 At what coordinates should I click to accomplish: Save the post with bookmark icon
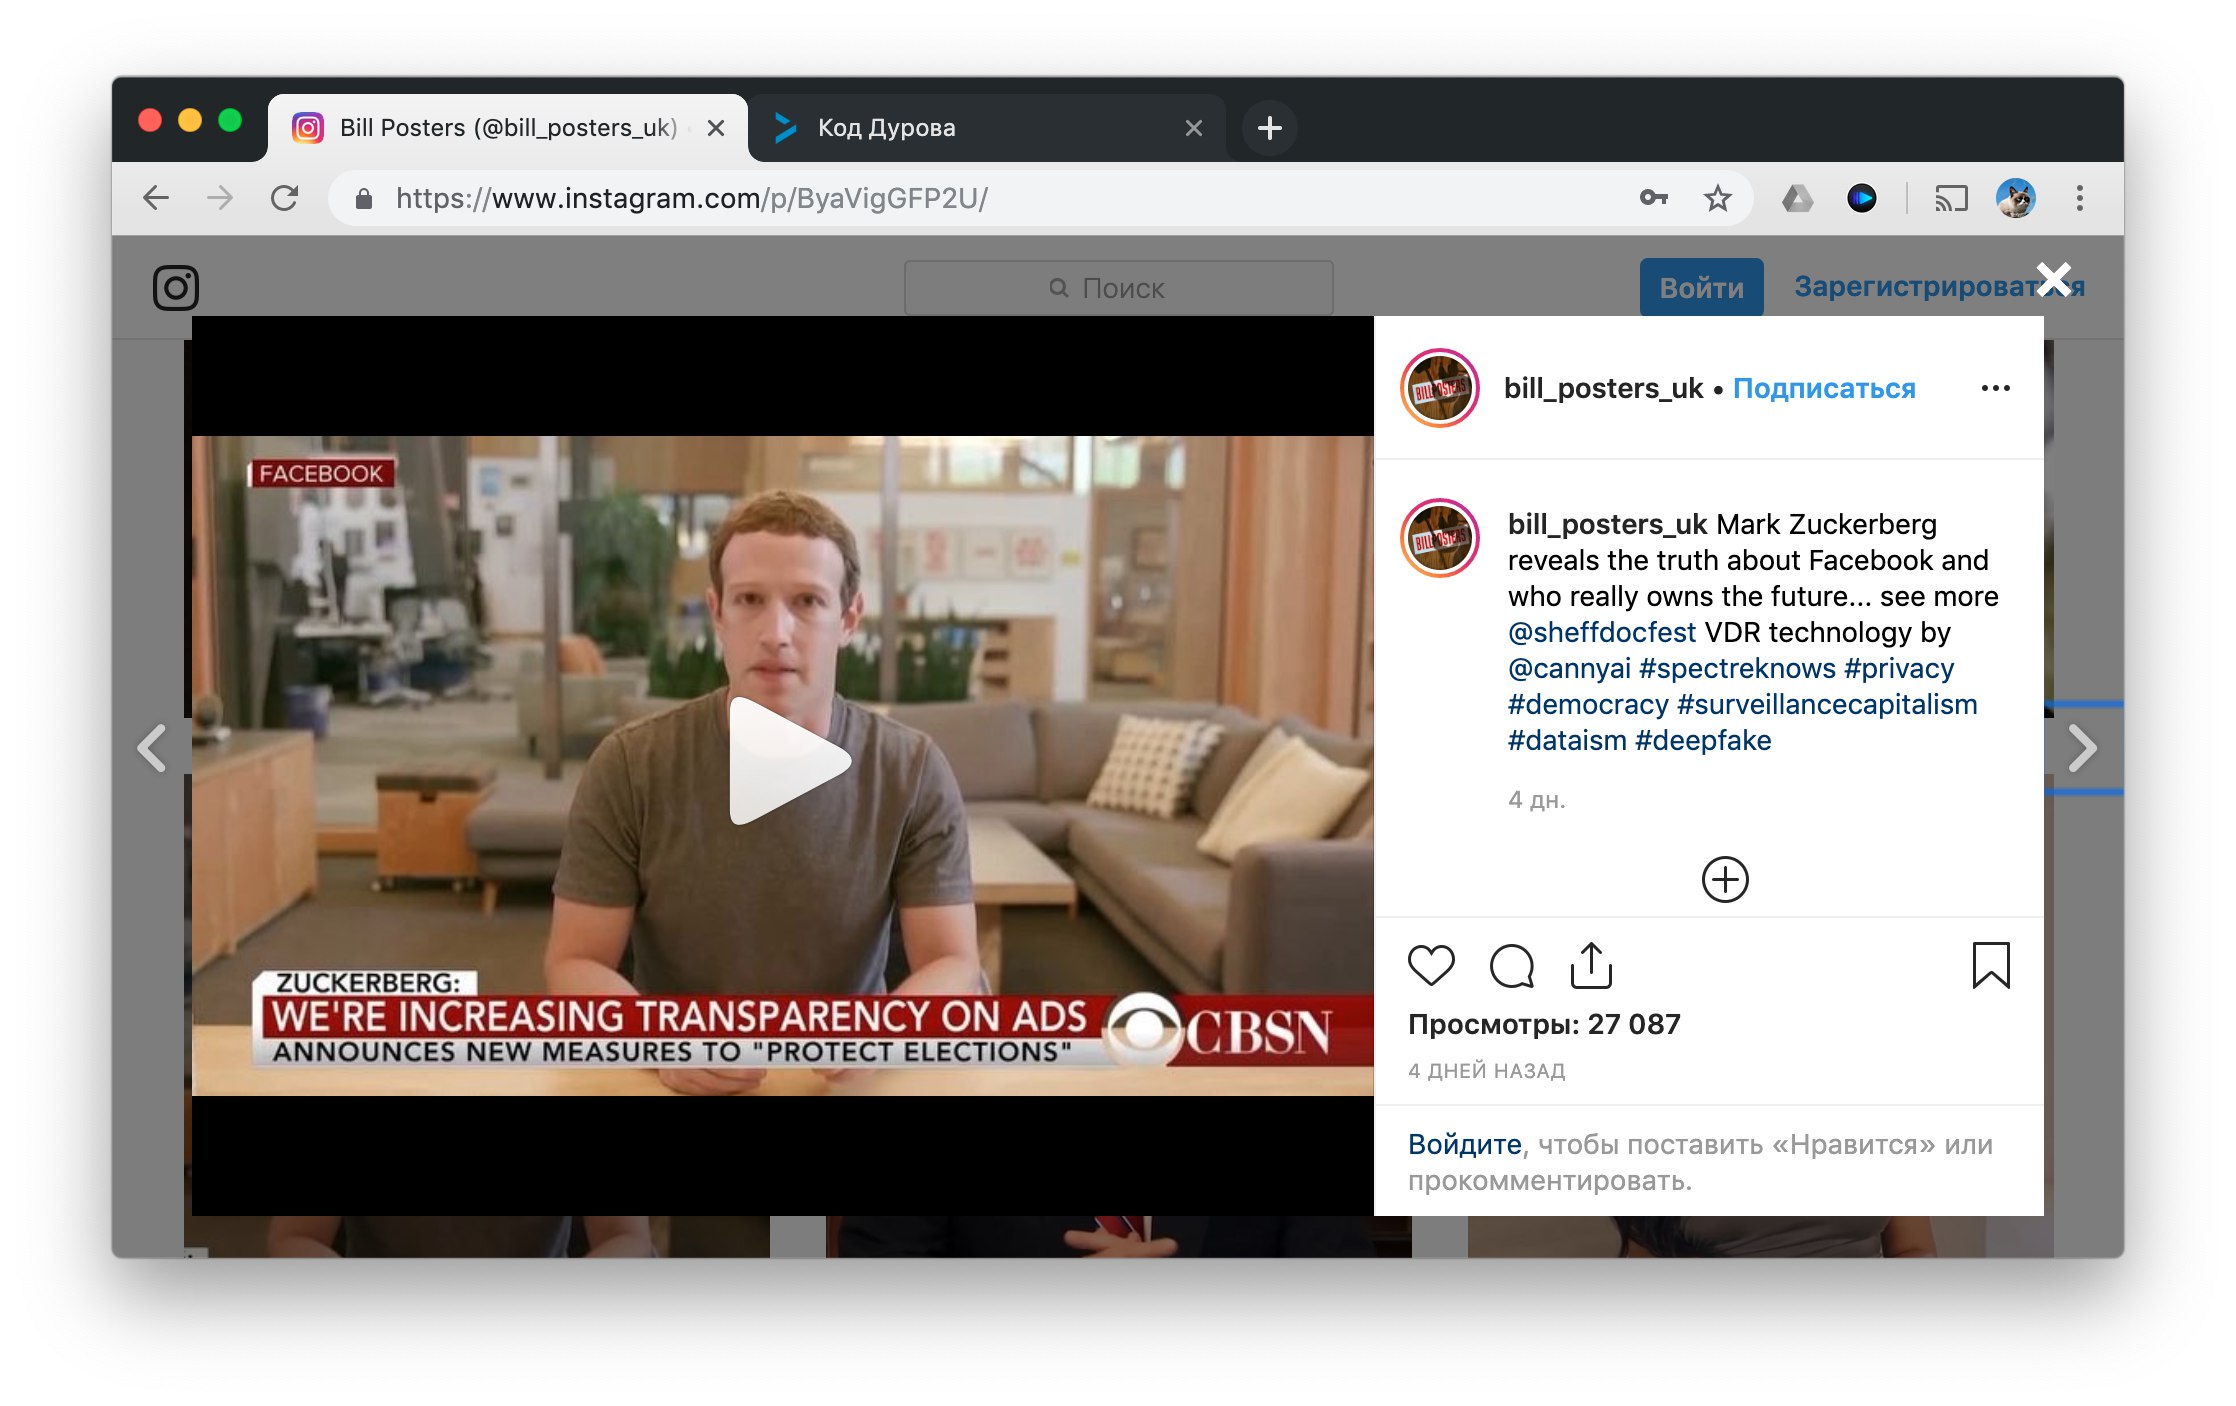[1991, 965]
